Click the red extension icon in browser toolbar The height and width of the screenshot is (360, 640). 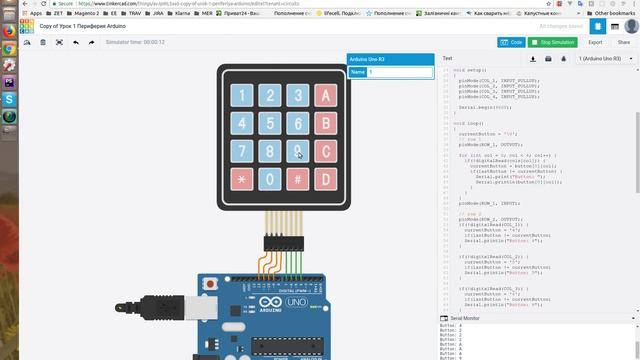point(559,4)
